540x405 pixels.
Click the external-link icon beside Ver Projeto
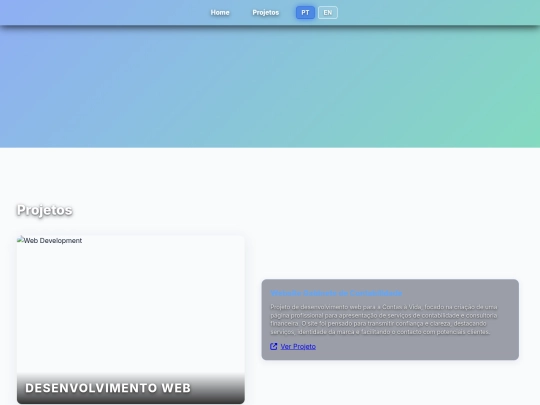[x=273, y=346]
